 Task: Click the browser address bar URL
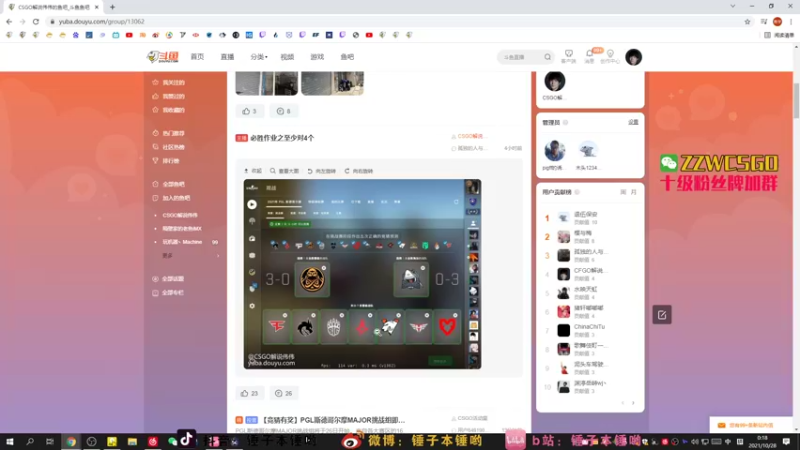pos(102,21)
